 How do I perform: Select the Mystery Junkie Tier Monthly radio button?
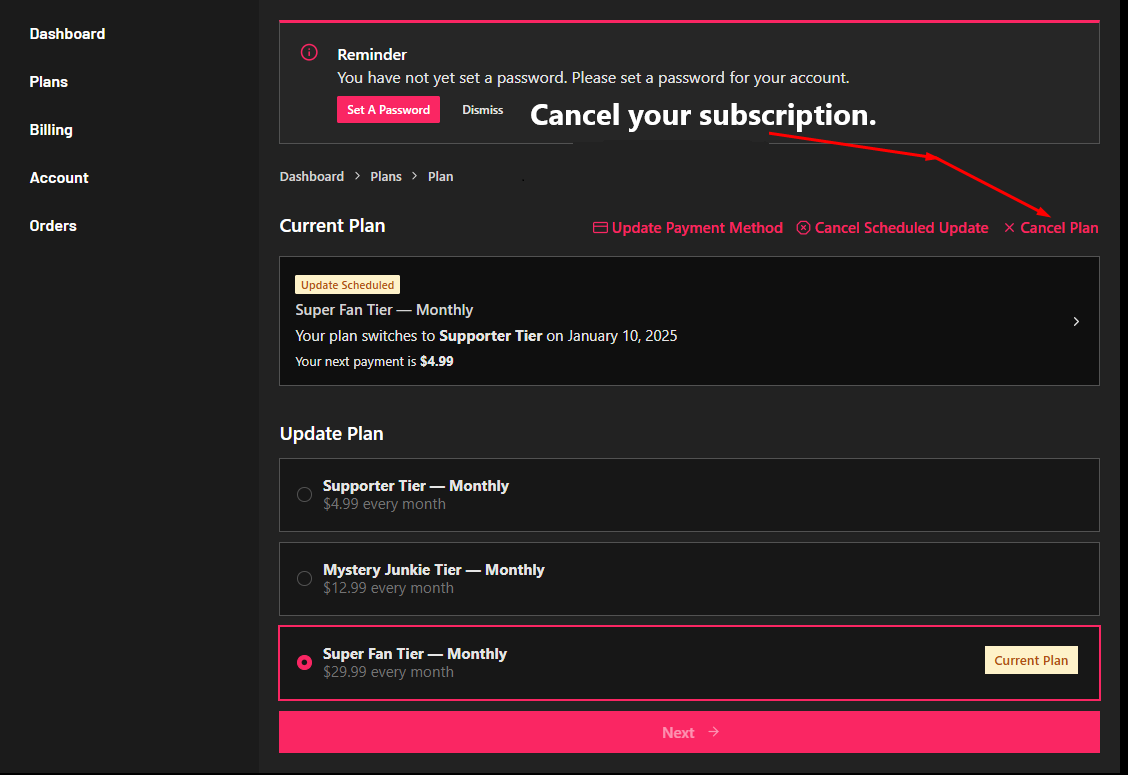(304, 579)
